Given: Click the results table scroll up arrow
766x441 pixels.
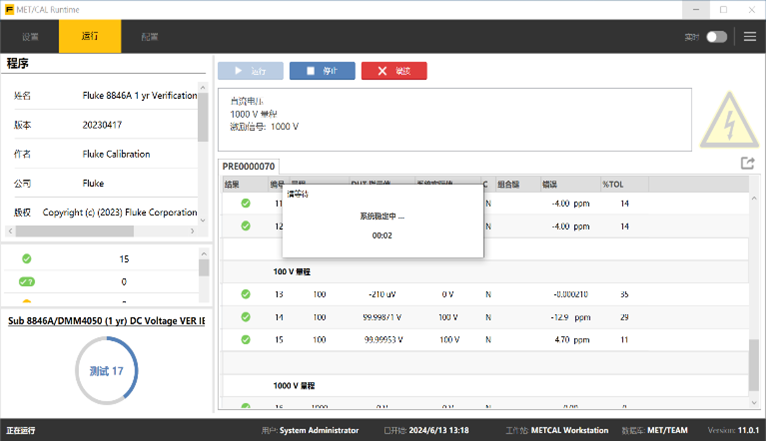Looking at the screenshot, I should pos(754,198).
